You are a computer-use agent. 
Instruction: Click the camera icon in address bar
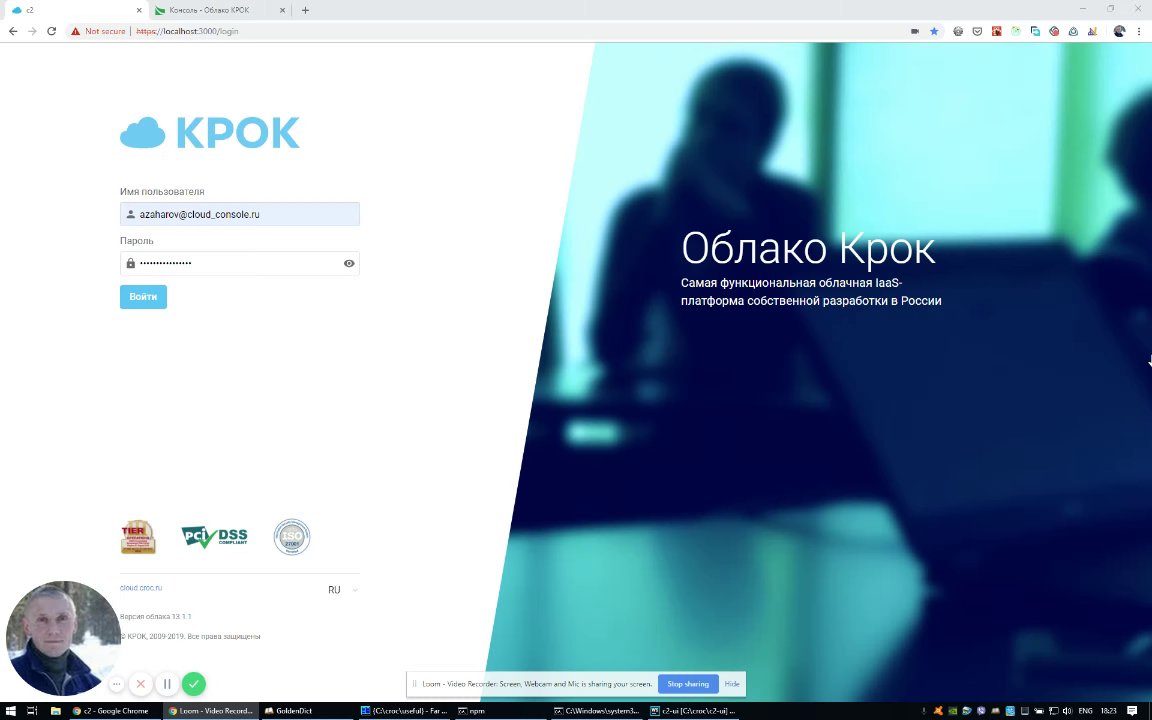coord(915,32)
